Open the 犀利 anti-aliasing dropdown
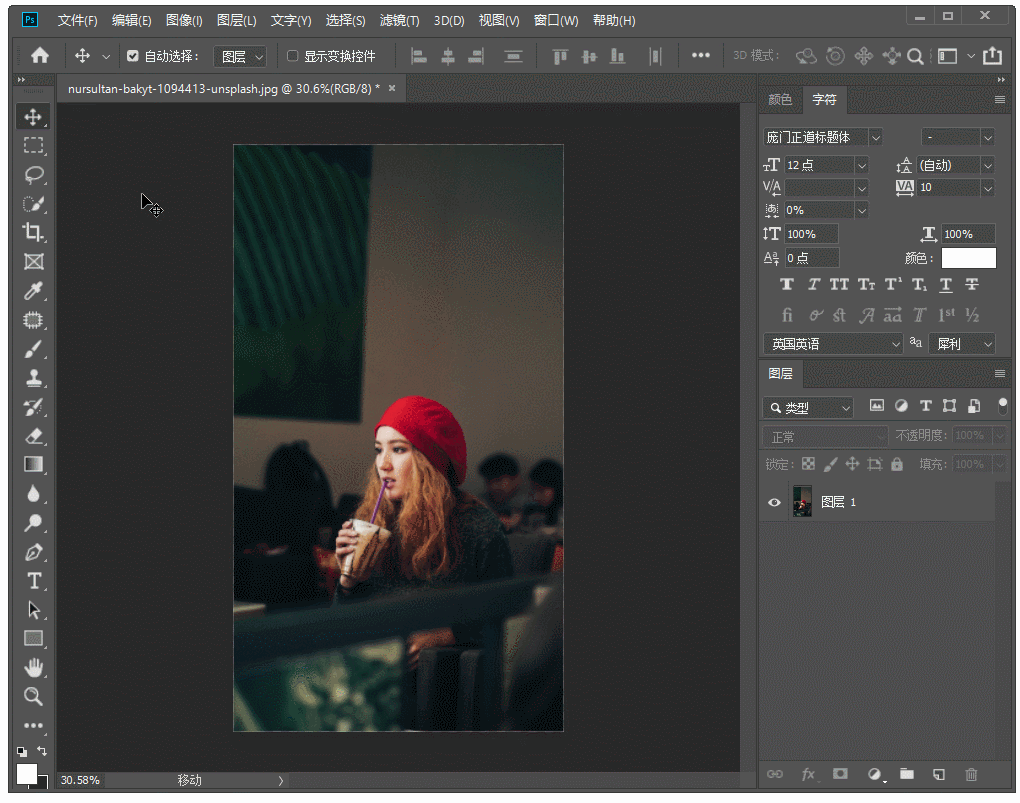The width and height of the screenshot is (1020, 803). pos(962,344)
